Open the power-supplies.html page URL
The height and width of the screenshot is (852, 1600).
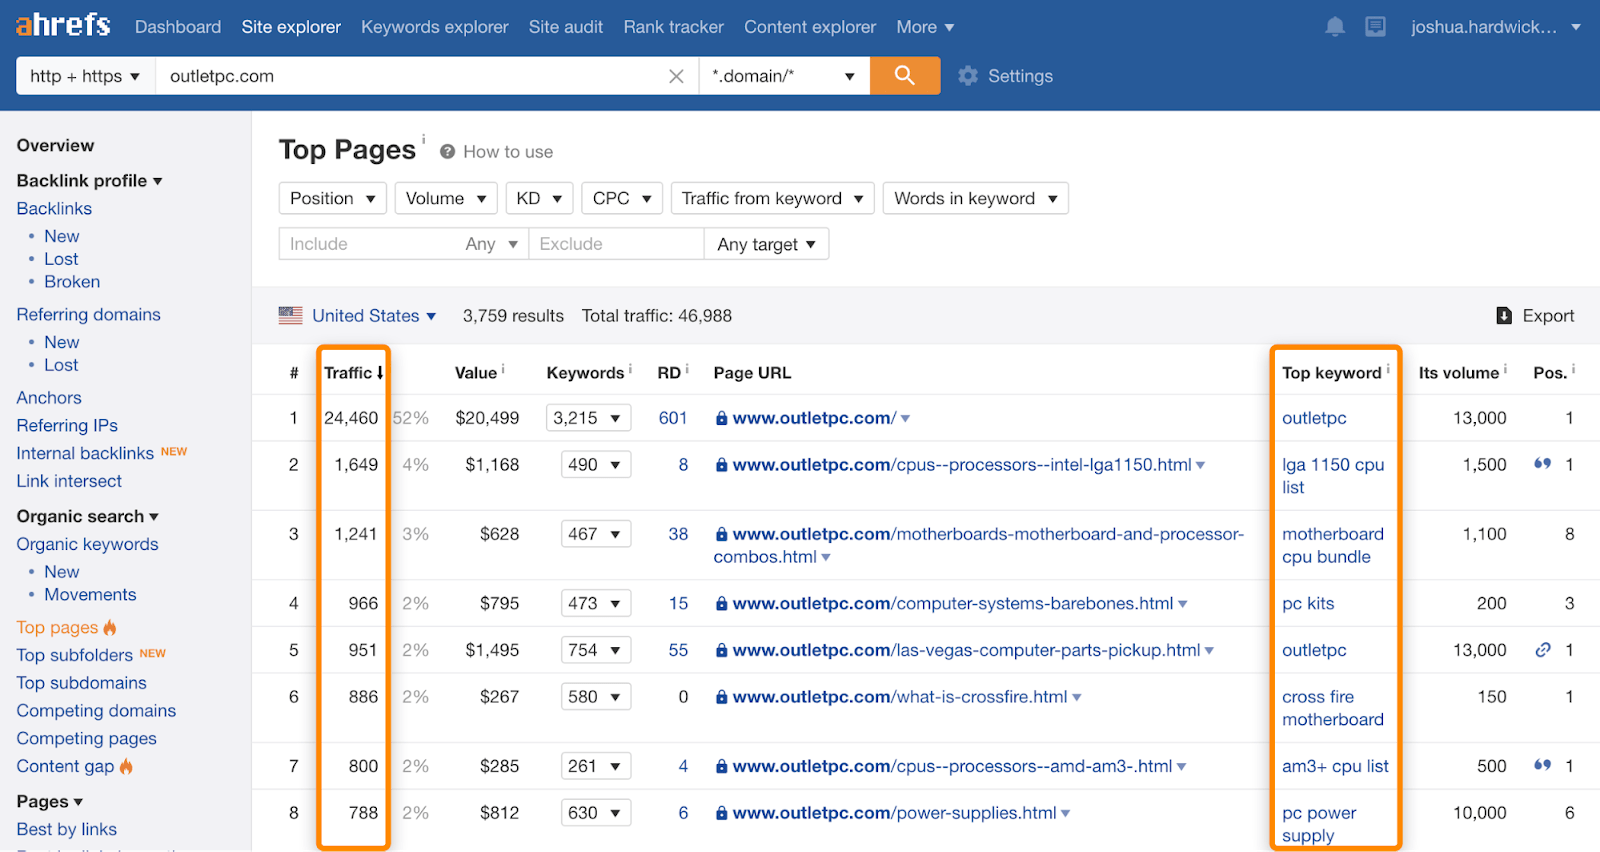click(894, 813)
